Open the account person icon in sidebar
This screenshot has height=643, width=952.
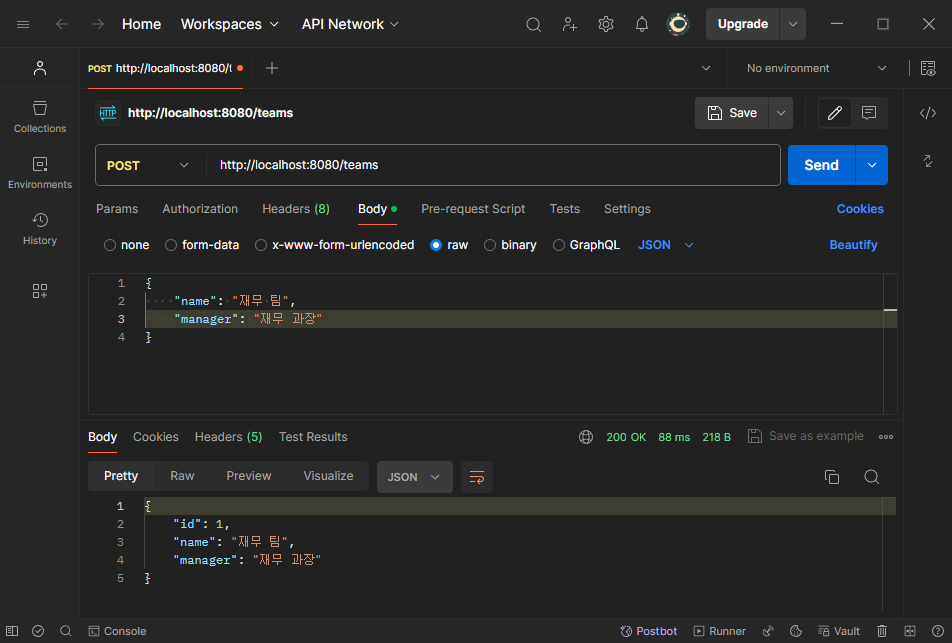(40, 68)
